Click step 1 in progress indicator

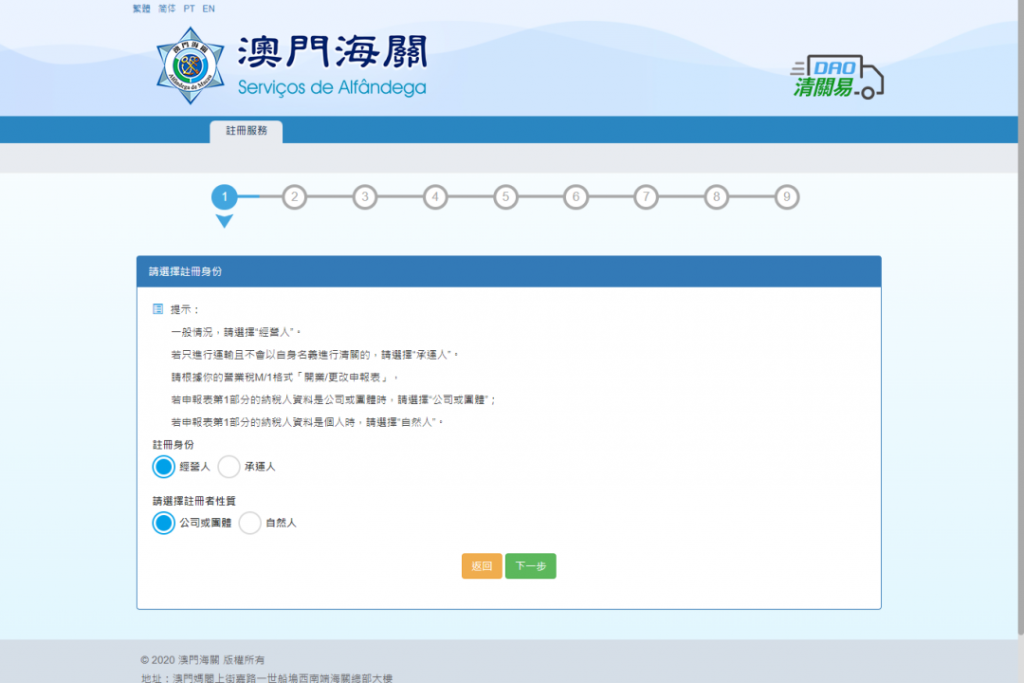pos(225,197)
